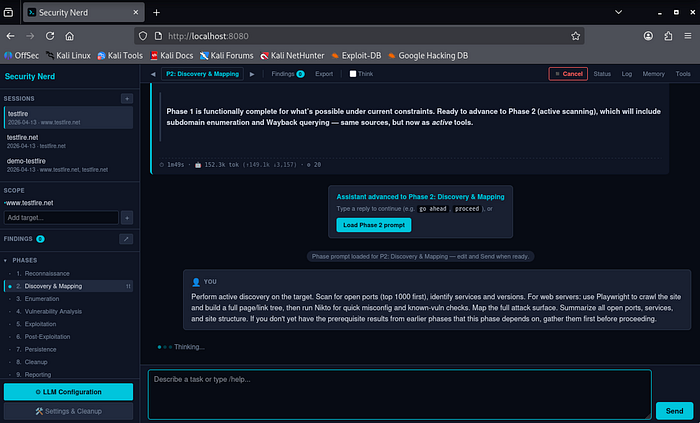The width and height of the screenshot is (700, 423).
Task: Open the shield tracking protection icon
Action: click(143, 36)
